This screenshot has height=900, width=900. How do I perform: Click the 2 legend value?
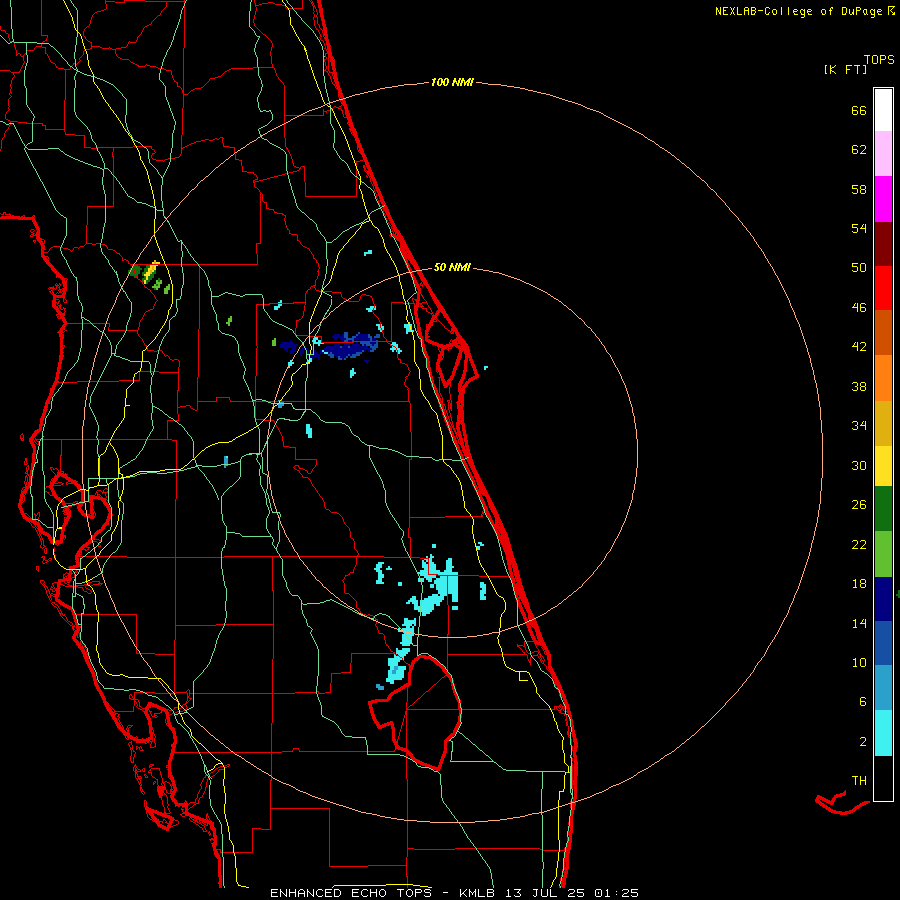(x=862, y=742)
